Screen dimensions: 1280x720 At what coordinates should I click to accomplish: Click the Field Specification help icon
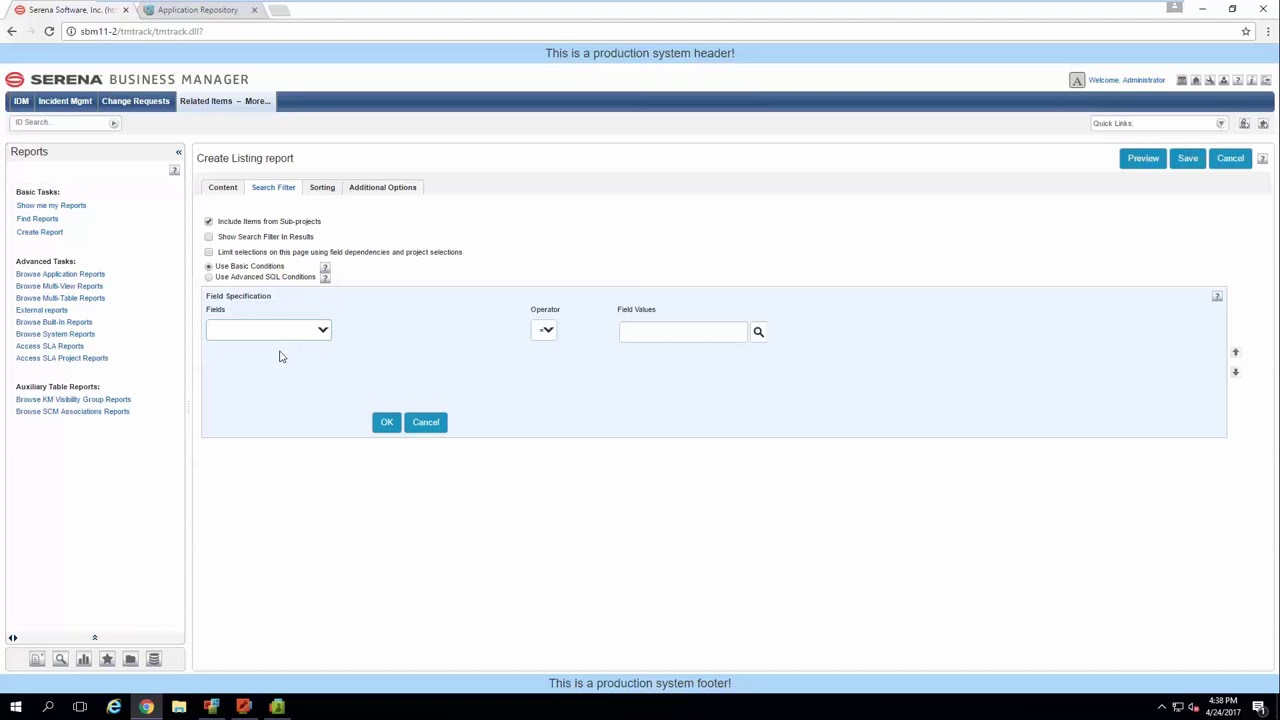[1217, 296]
